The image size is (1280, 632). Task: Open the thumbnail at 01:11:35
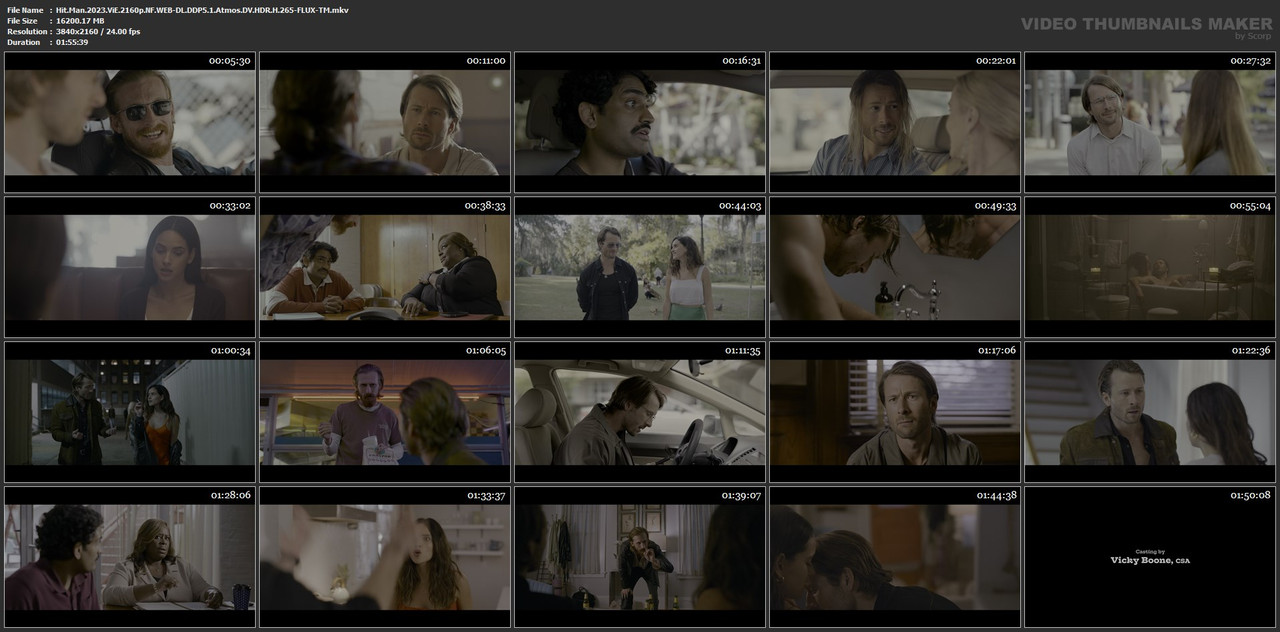(640, 412)
